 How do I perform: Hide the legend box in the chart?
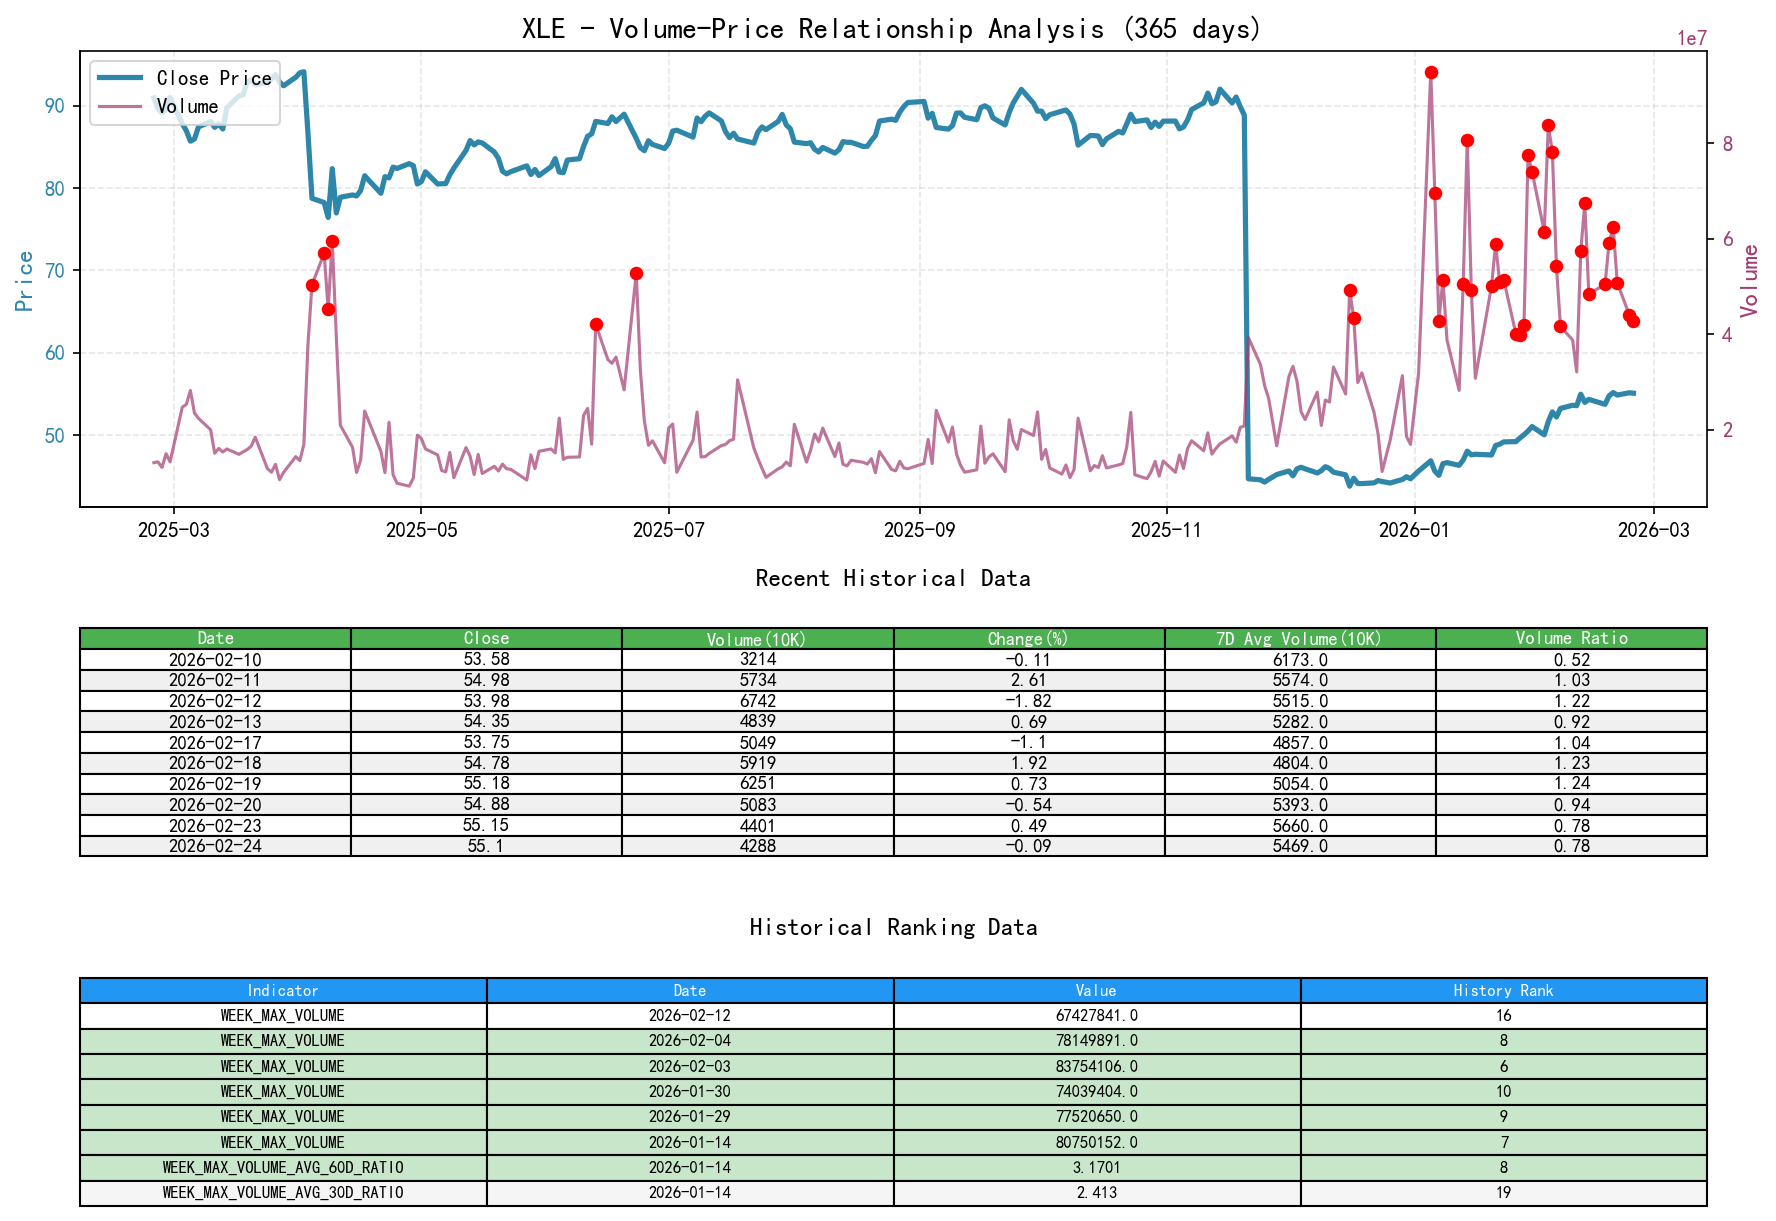[183, 92]
